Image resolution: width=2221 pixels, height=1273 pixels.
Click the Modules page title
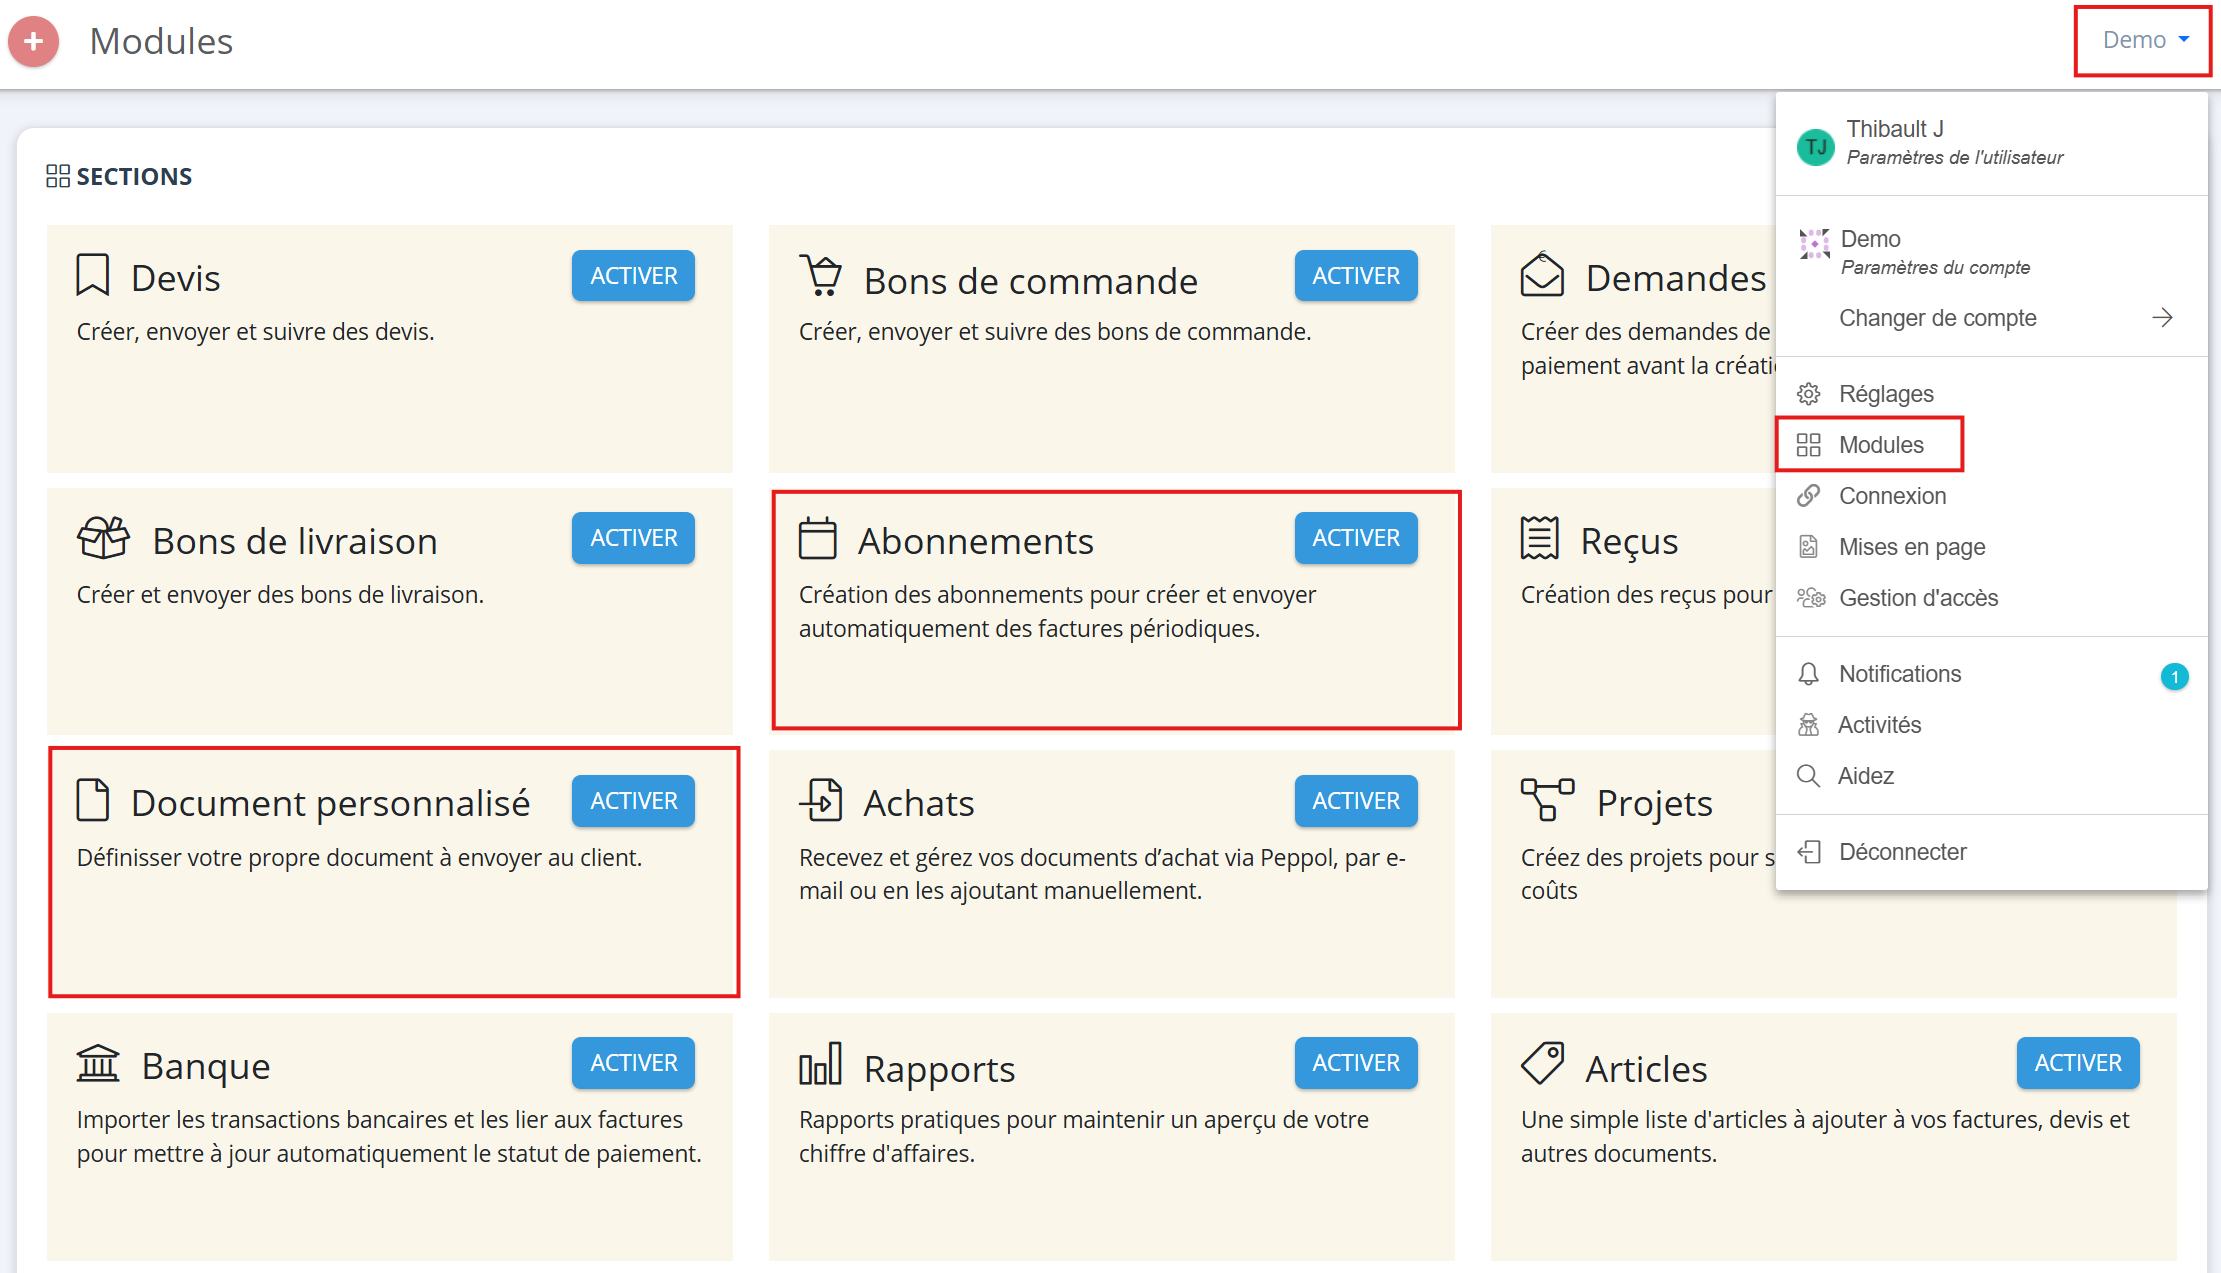pos(161,41)
